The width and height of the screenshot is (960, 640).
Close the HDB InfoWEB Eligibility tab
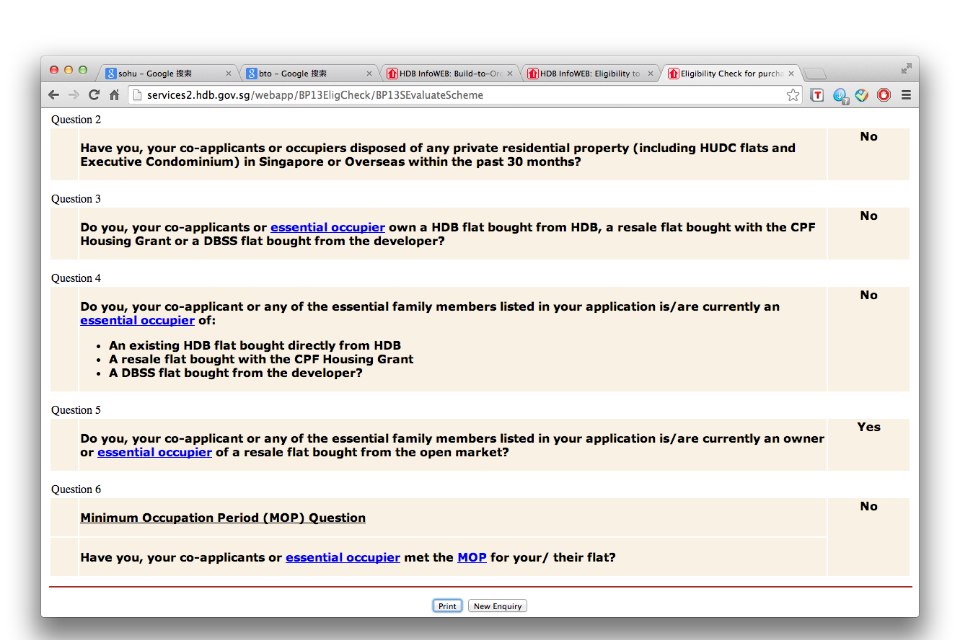pos(650,74)
